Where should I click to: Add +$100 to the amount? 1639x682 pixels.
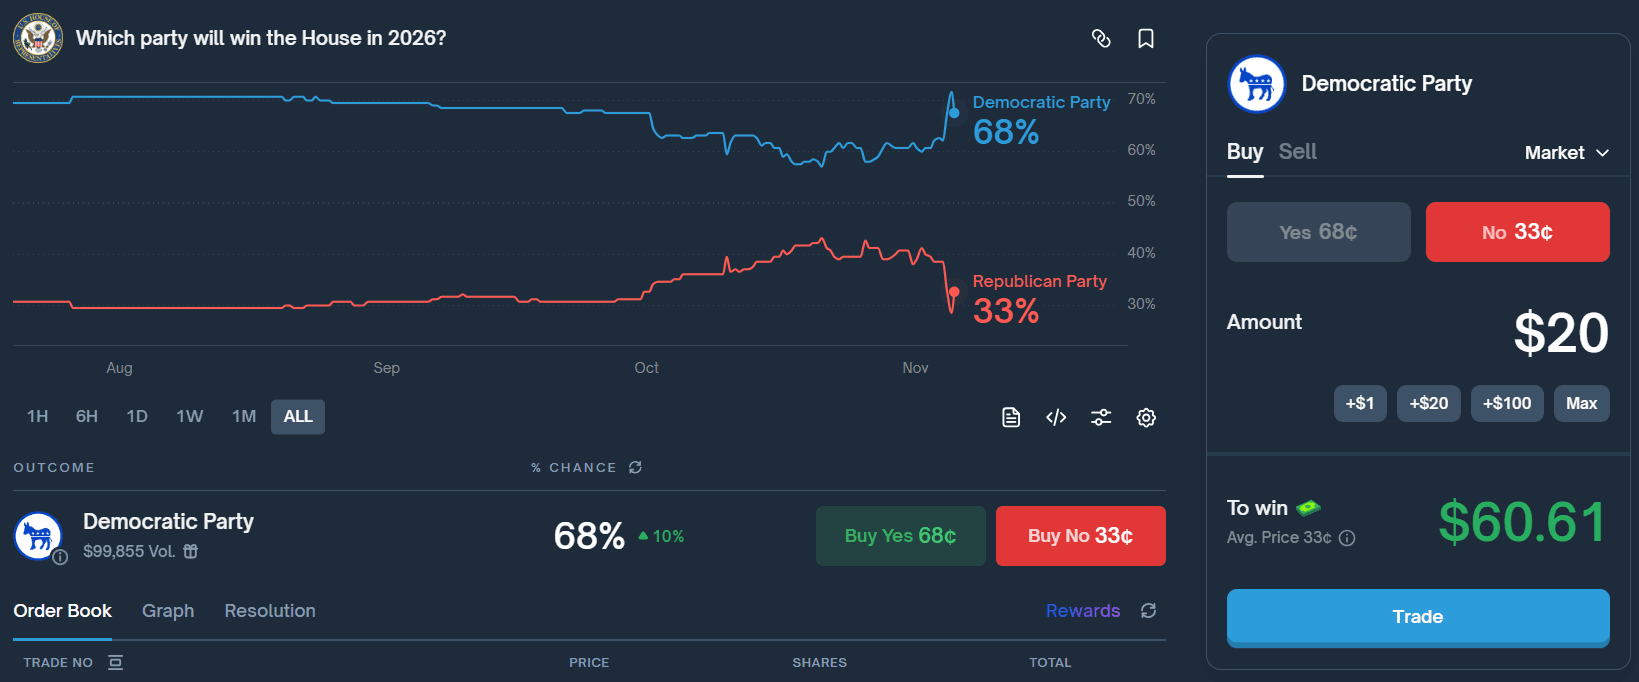pos(1507,403)
